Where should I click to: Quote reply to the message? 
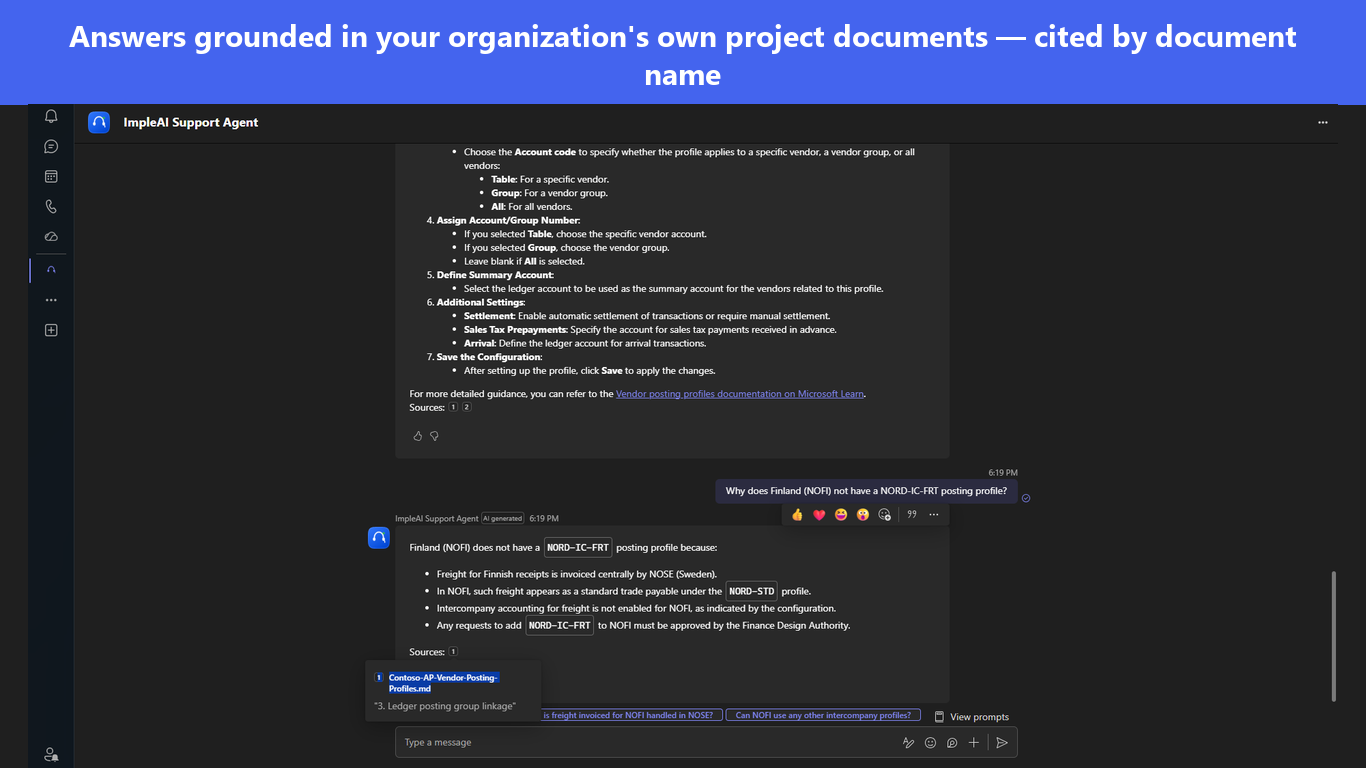912,515
